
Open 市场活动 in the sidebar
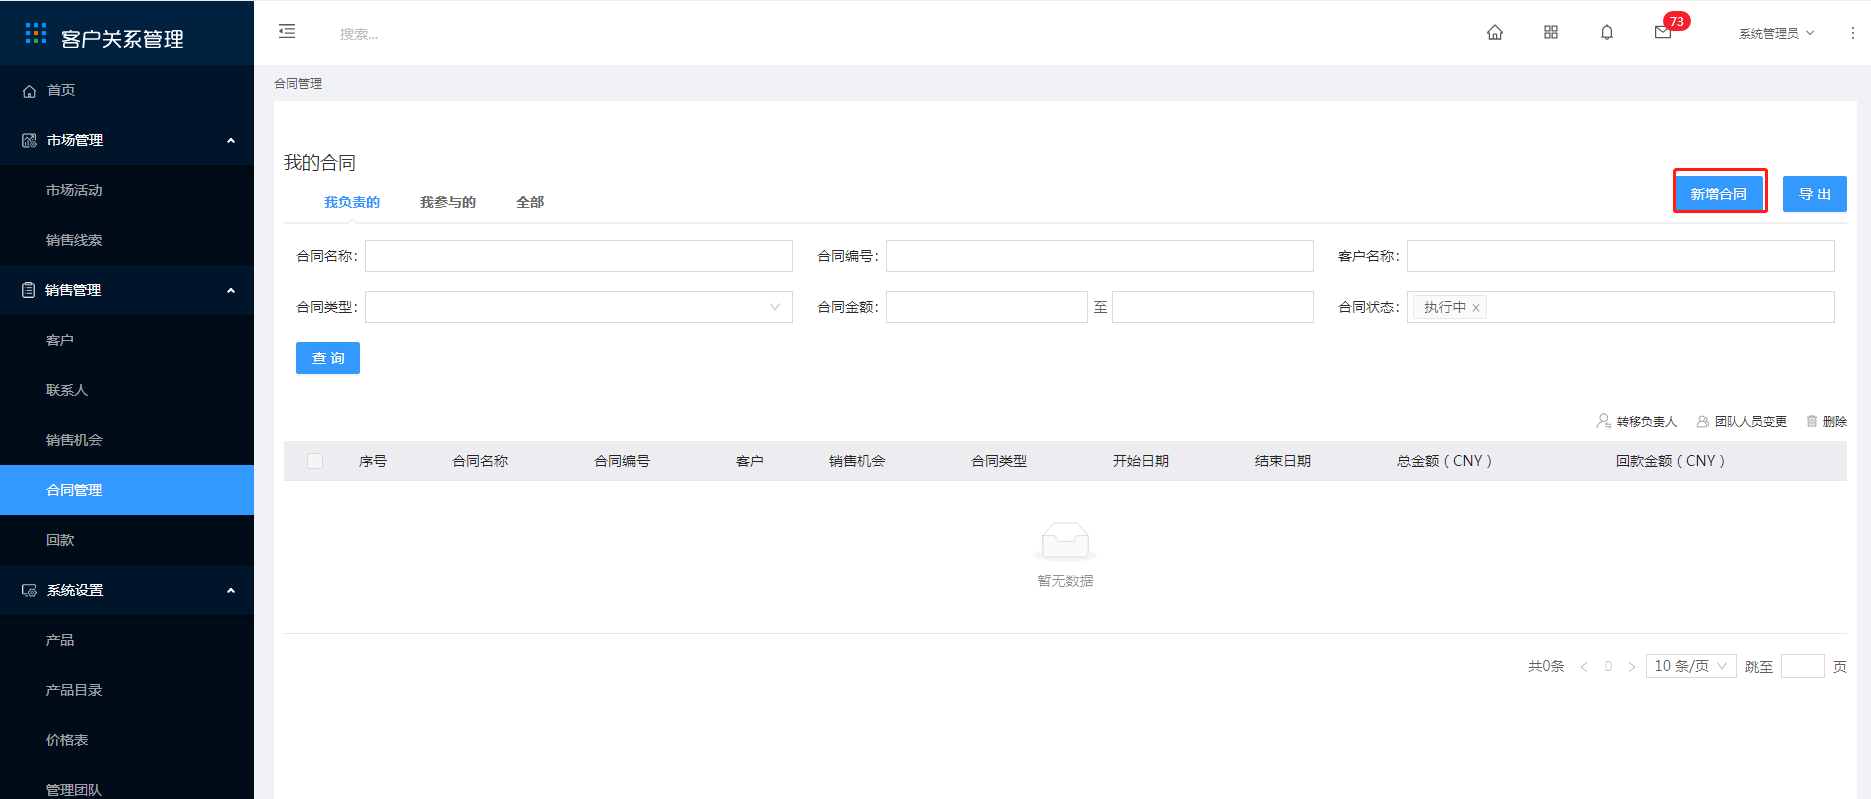tap(127, 190)
